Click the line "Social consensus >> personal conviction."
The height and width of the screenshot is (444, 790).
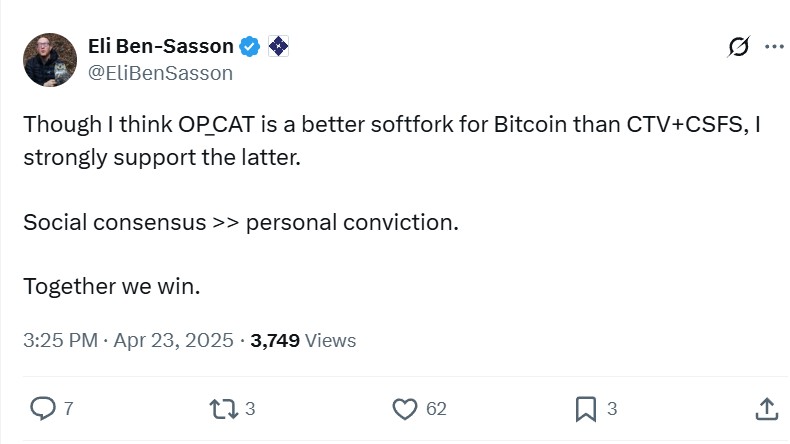(x=240, y=222)
